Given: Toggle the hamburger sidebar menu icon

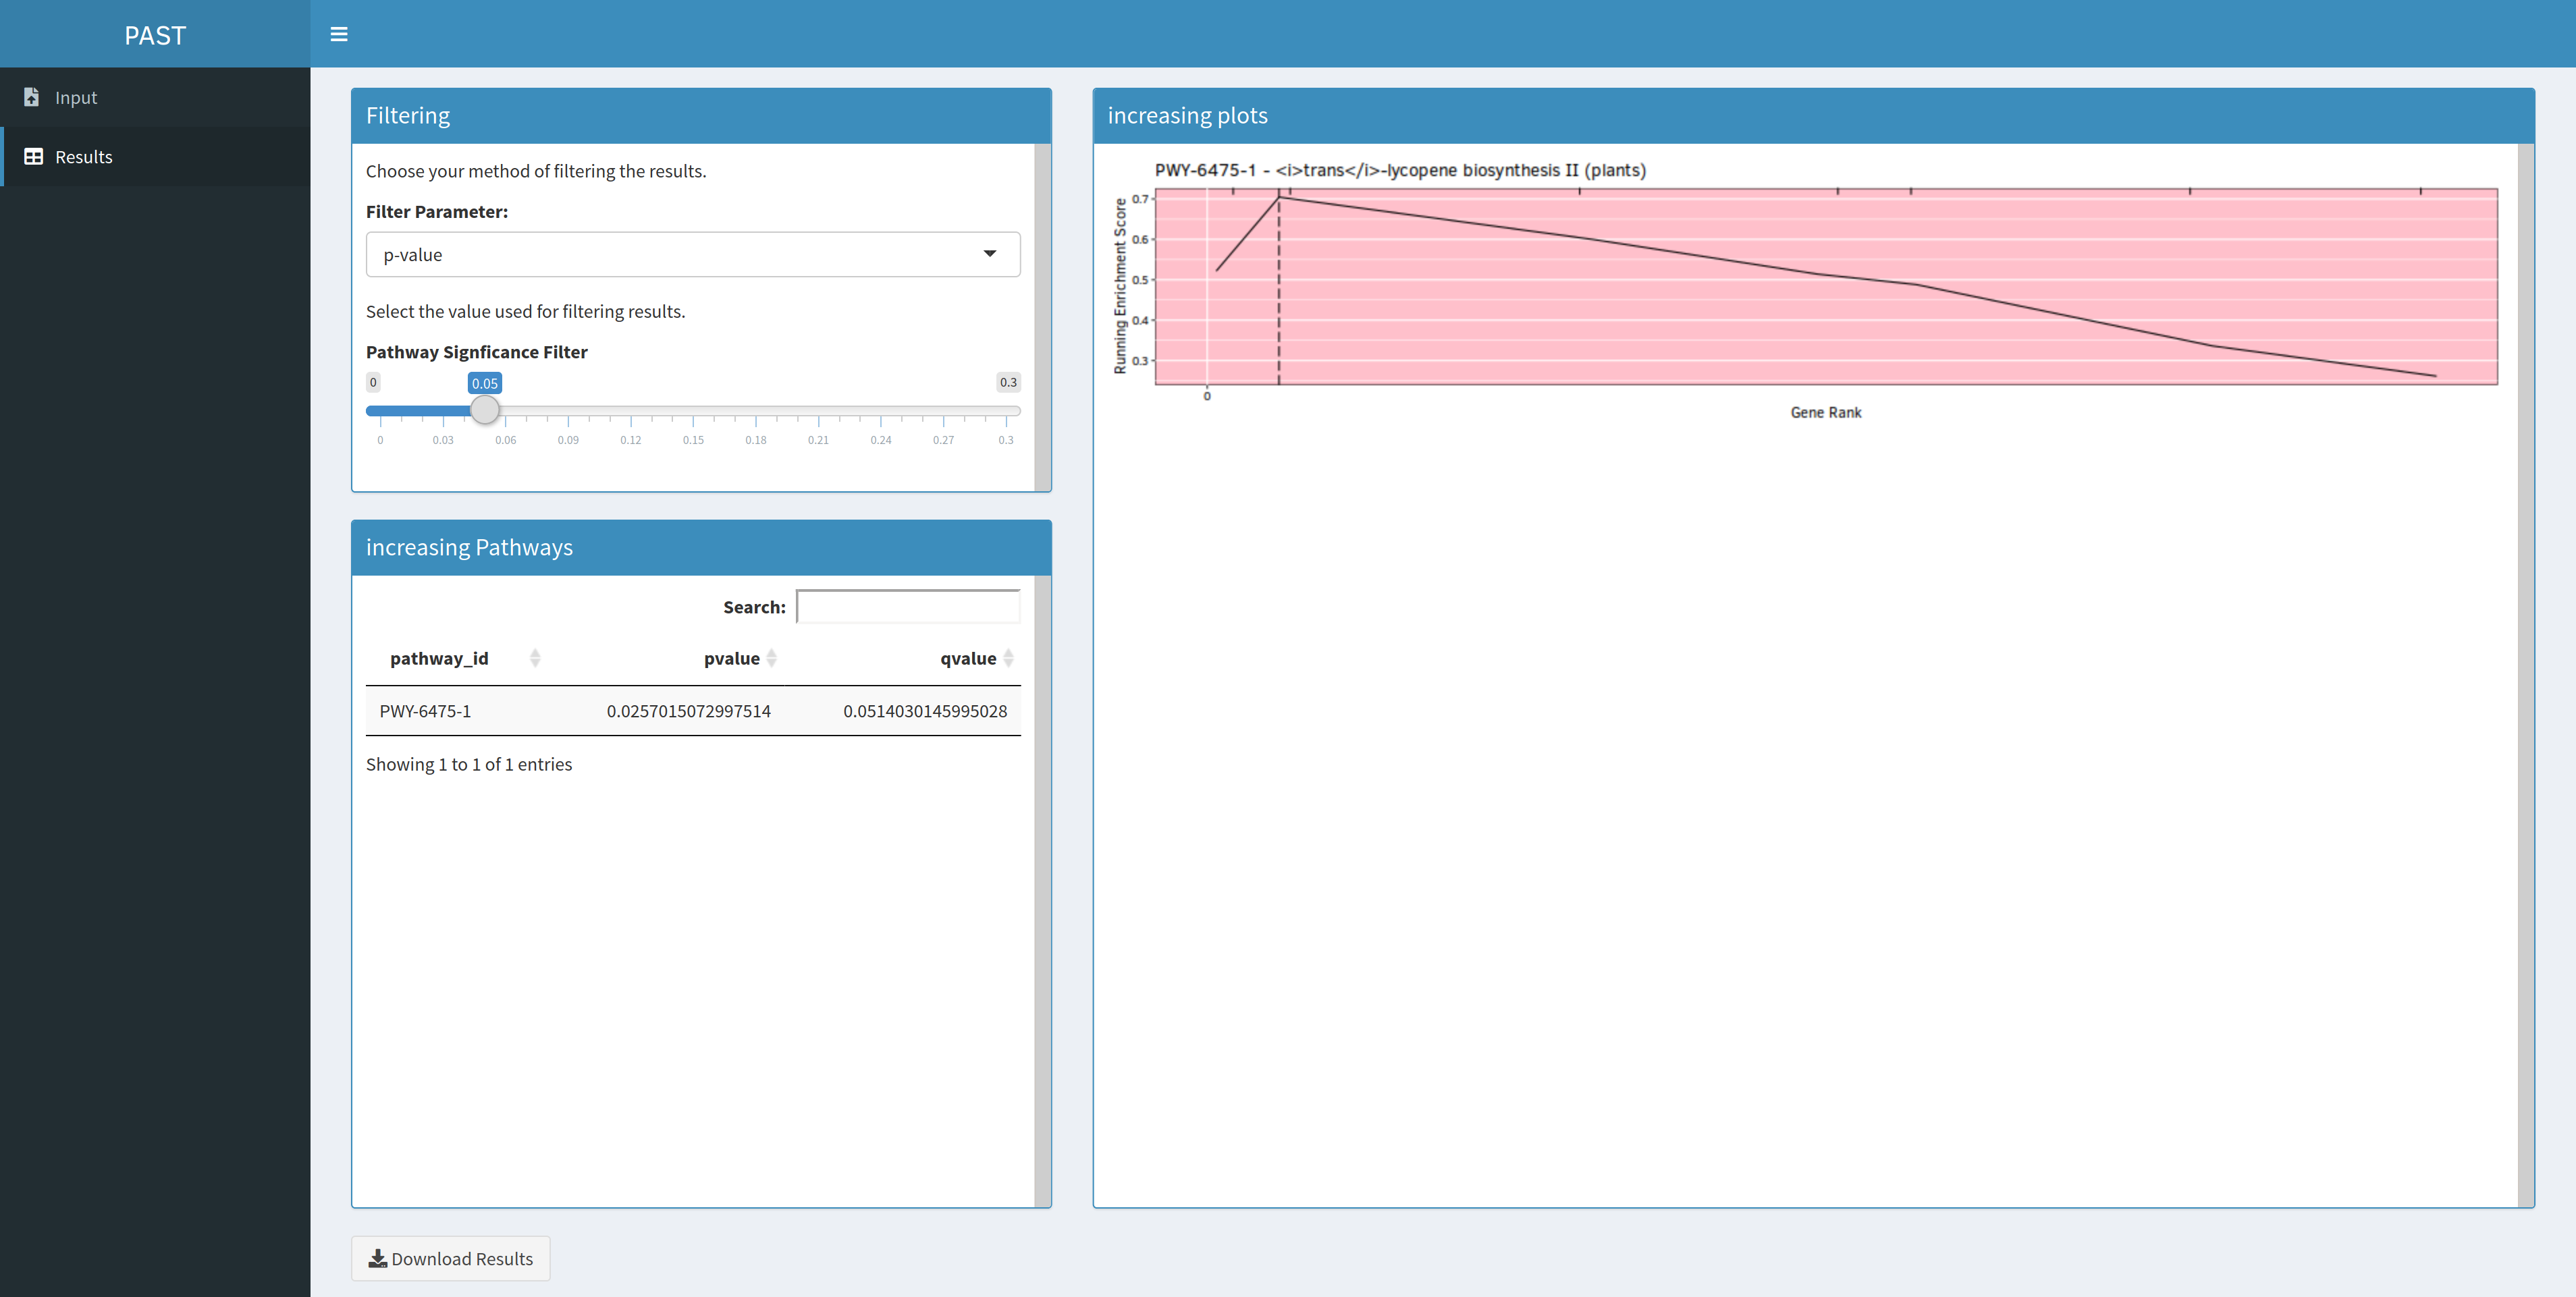Looking at the screenshot, I should [x=339, y=34].
